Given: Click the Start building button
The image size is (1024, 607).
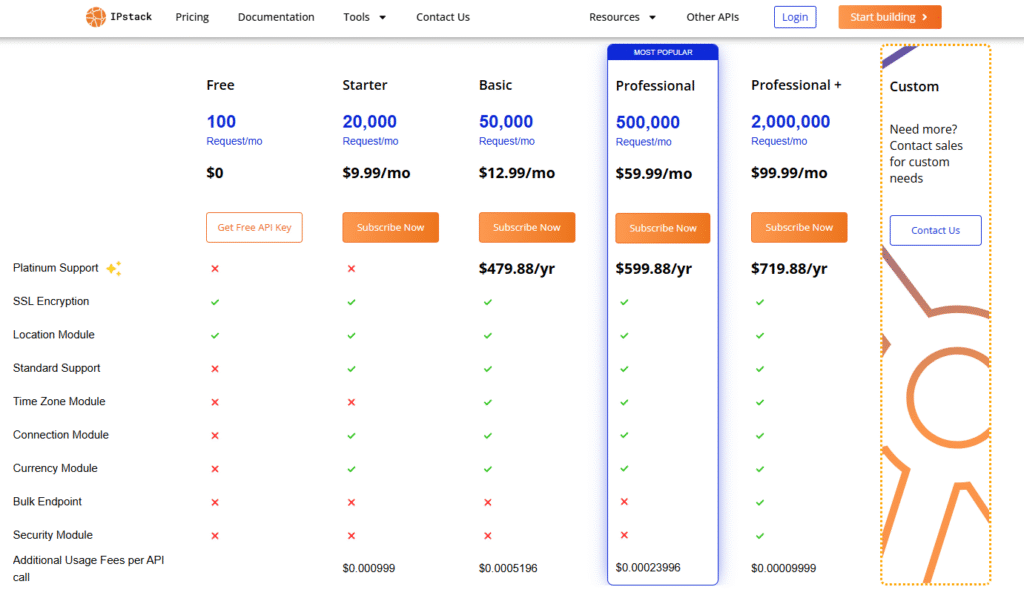Looking at the screenshot, I should point(889,17).
